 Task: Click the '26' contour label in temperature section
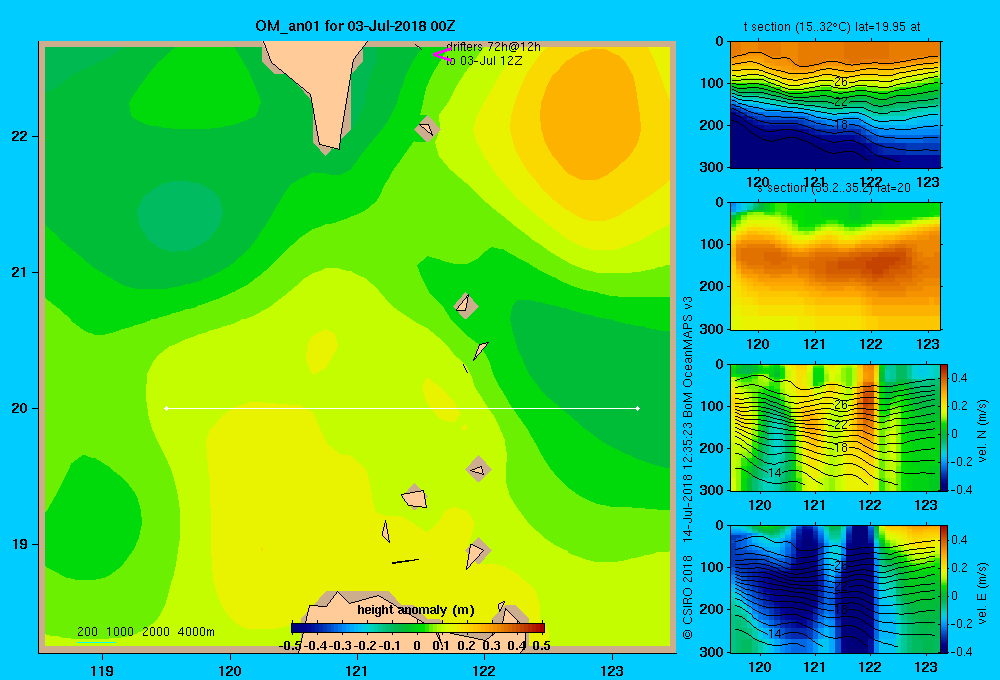pos(841,82)
